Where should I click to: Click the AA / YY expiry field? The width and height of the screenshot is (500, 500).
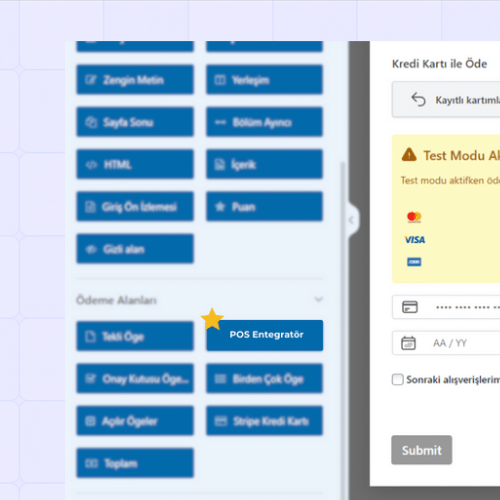tap(446, 343)
